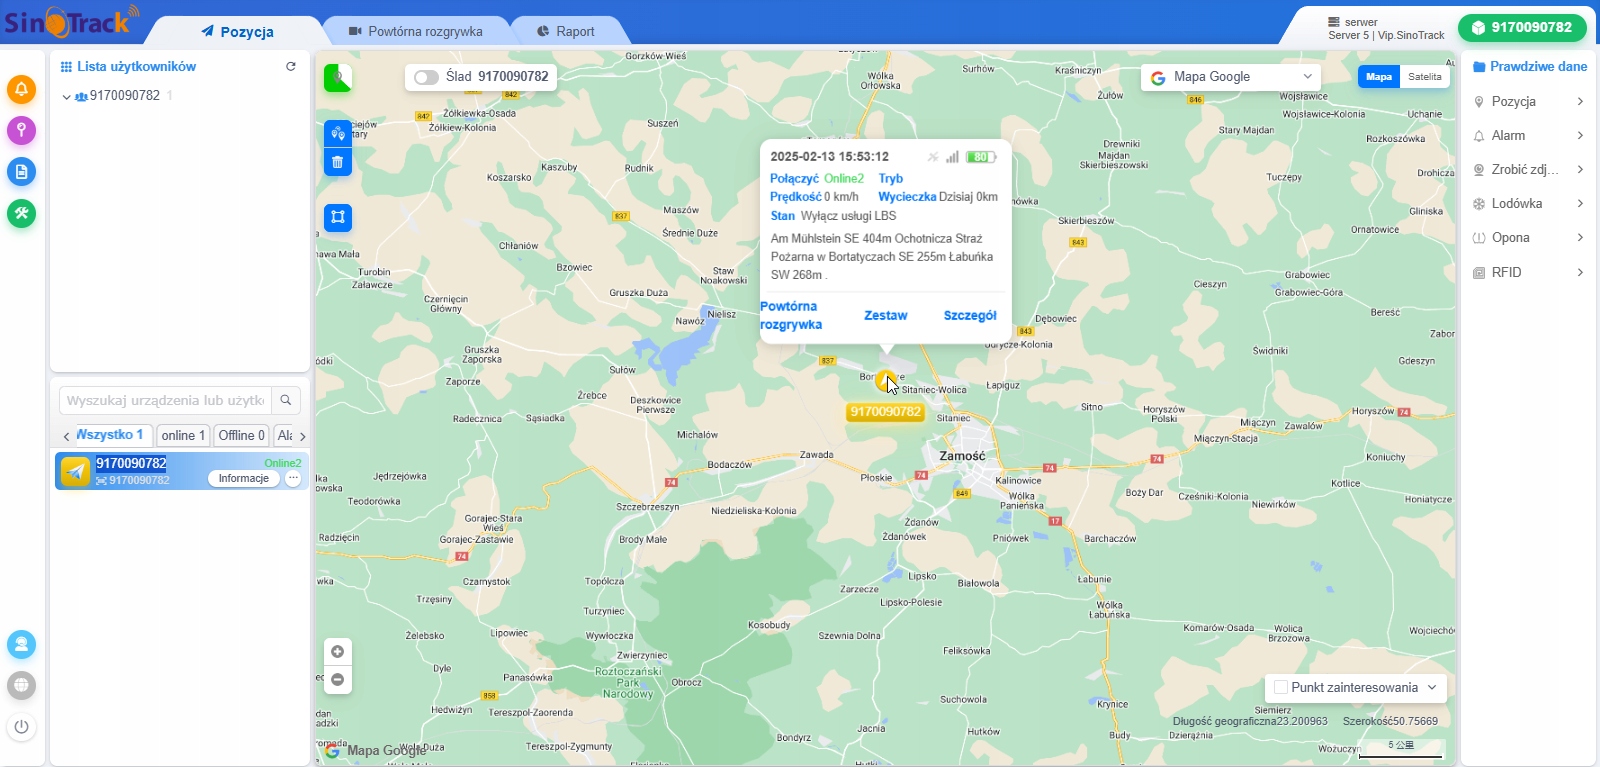Click the search magnifier button

pos(286,400)
